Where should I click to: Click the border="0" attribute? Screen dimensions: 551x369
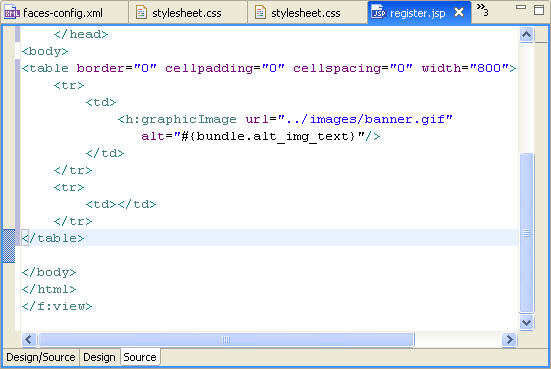tap(116, 68)
